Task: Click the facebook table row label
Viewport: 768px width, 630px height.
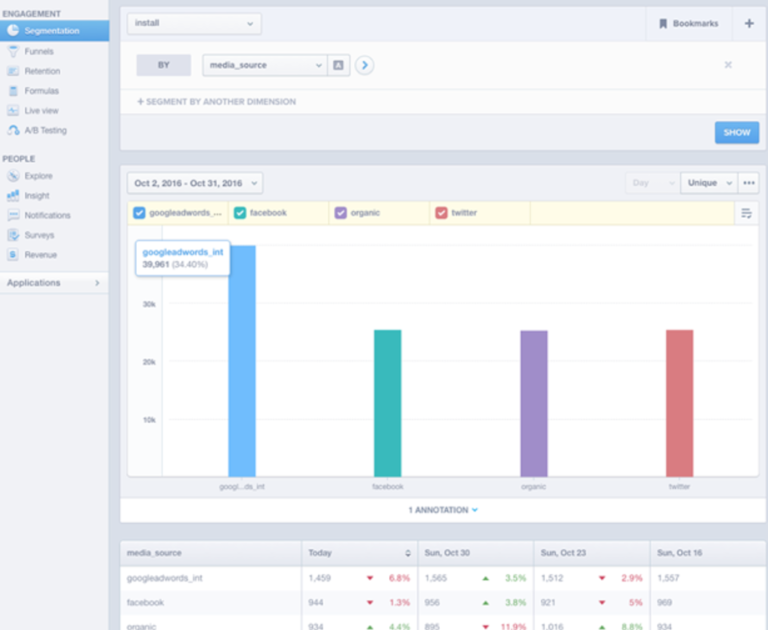Action: coord(145,603)
